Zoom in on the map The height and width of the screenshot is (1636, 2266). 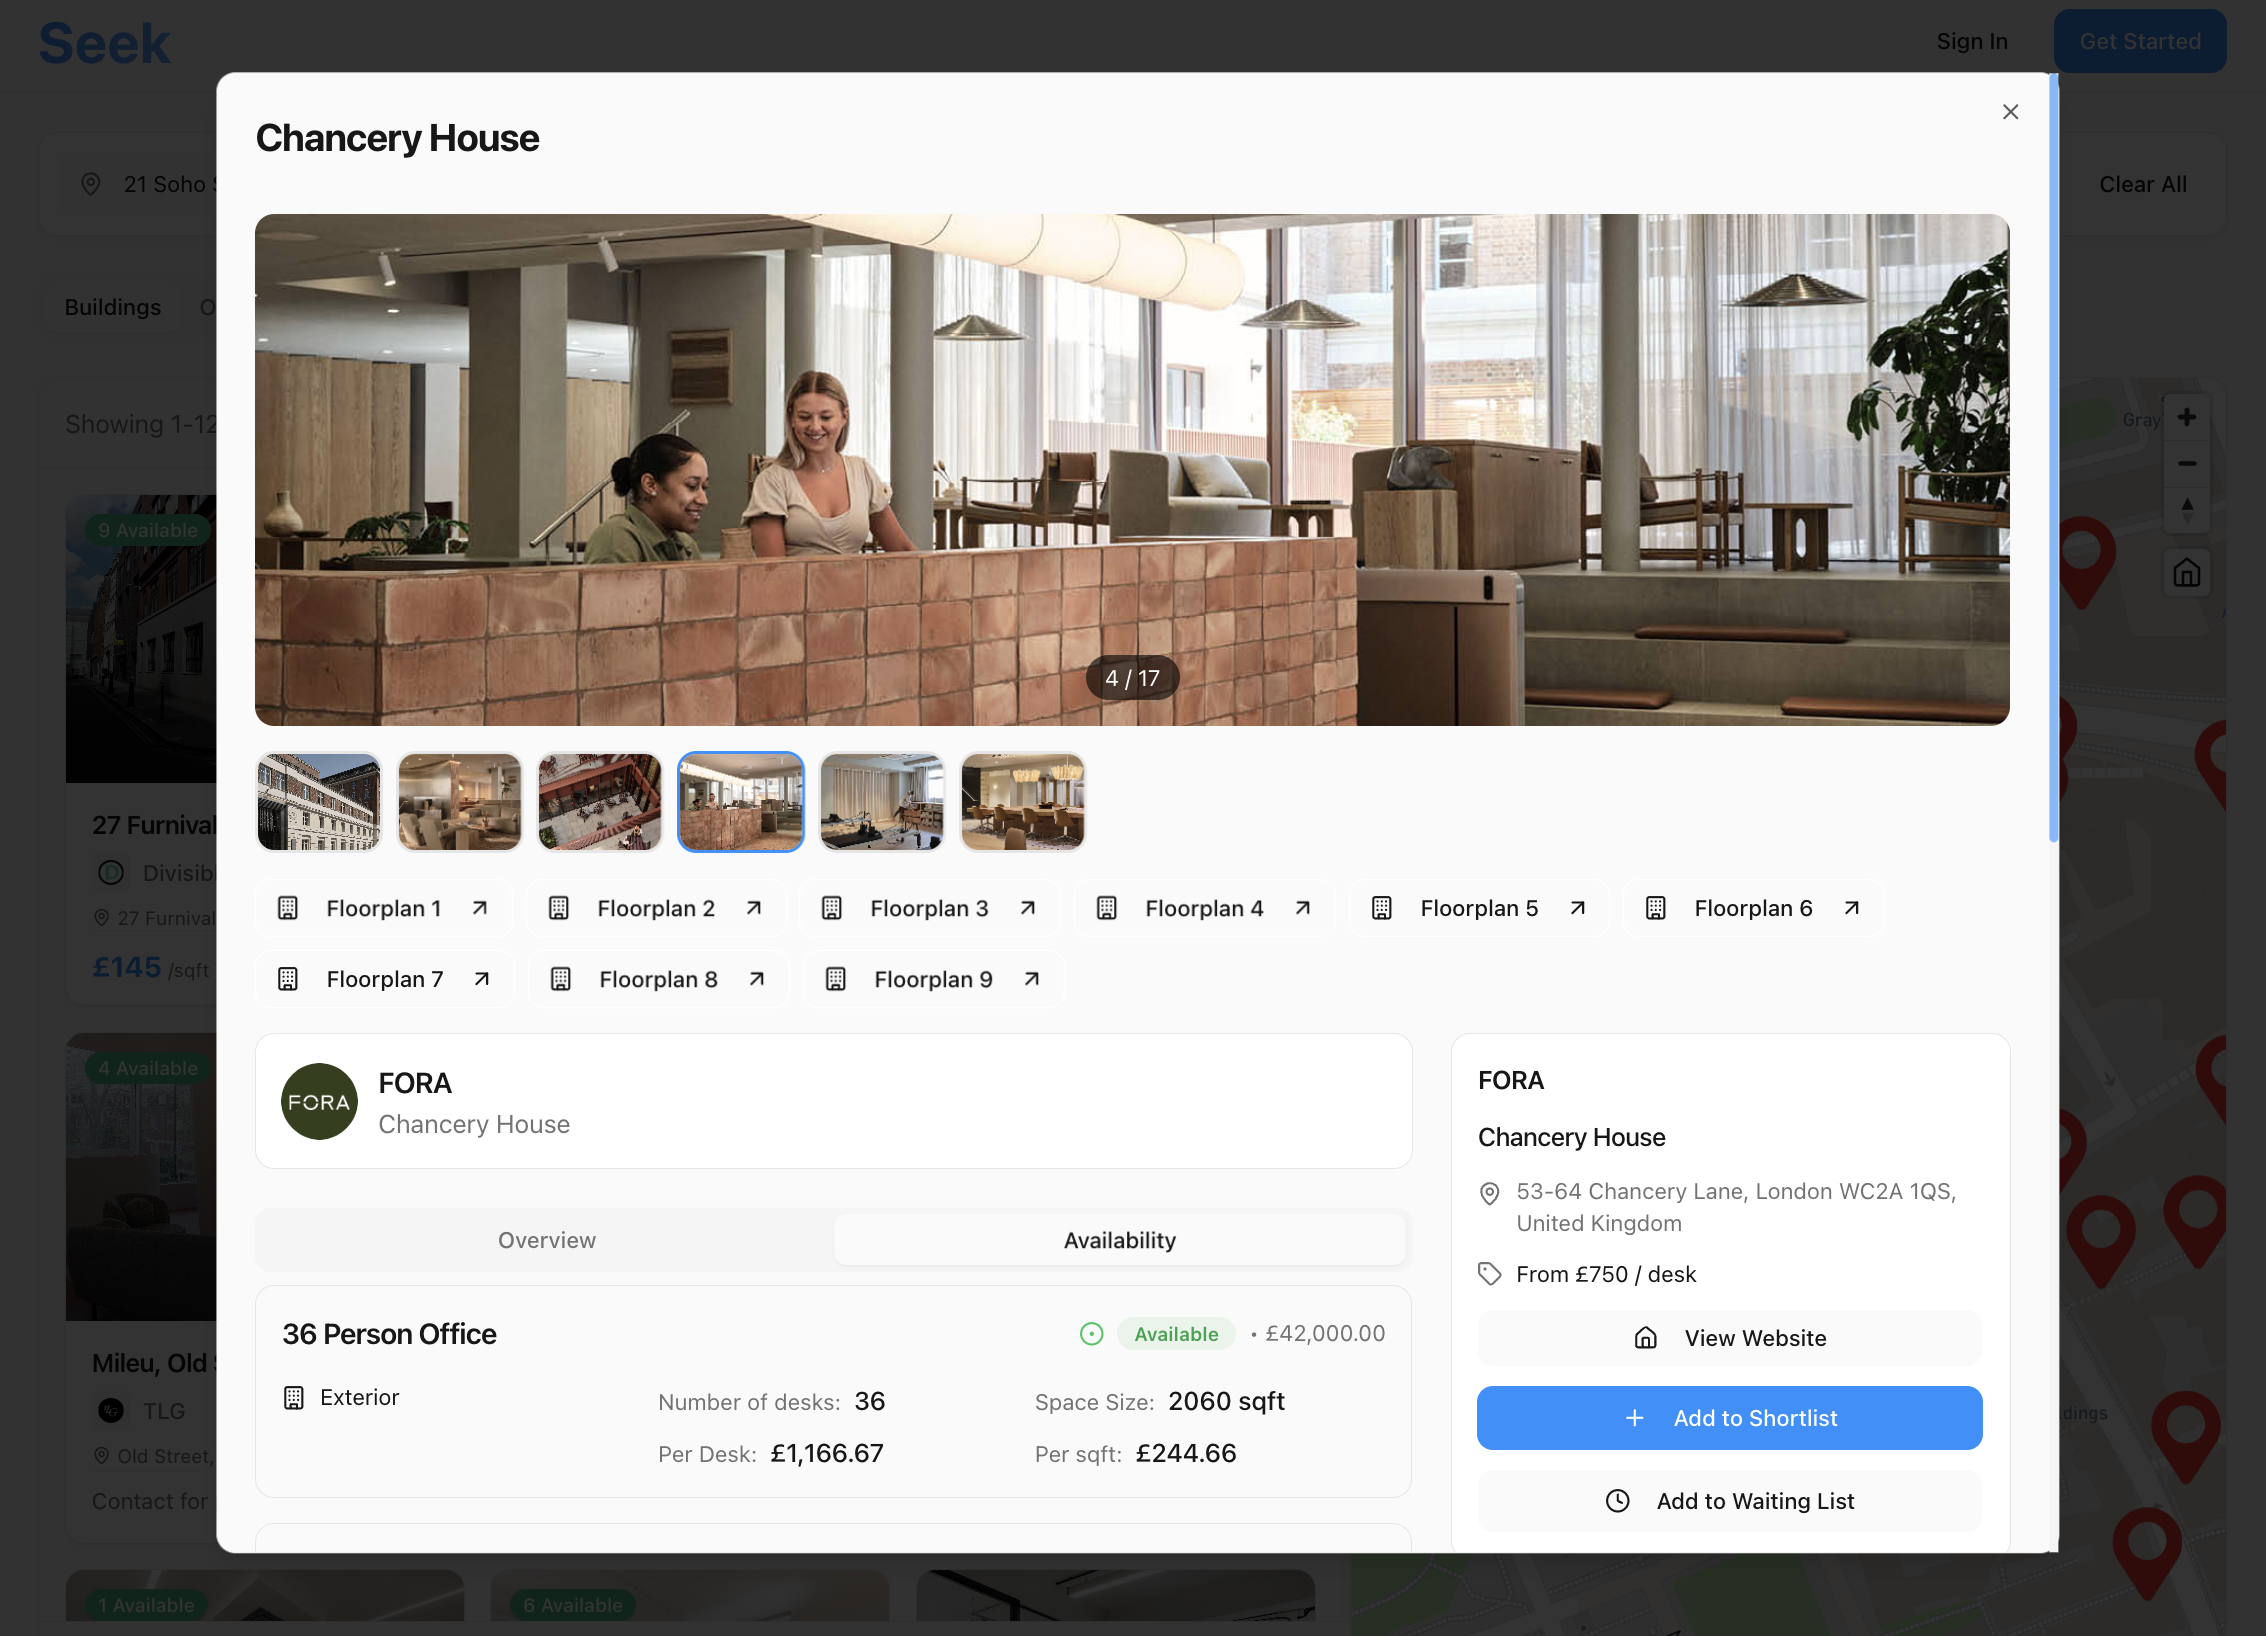click(x=2187, y=417)
